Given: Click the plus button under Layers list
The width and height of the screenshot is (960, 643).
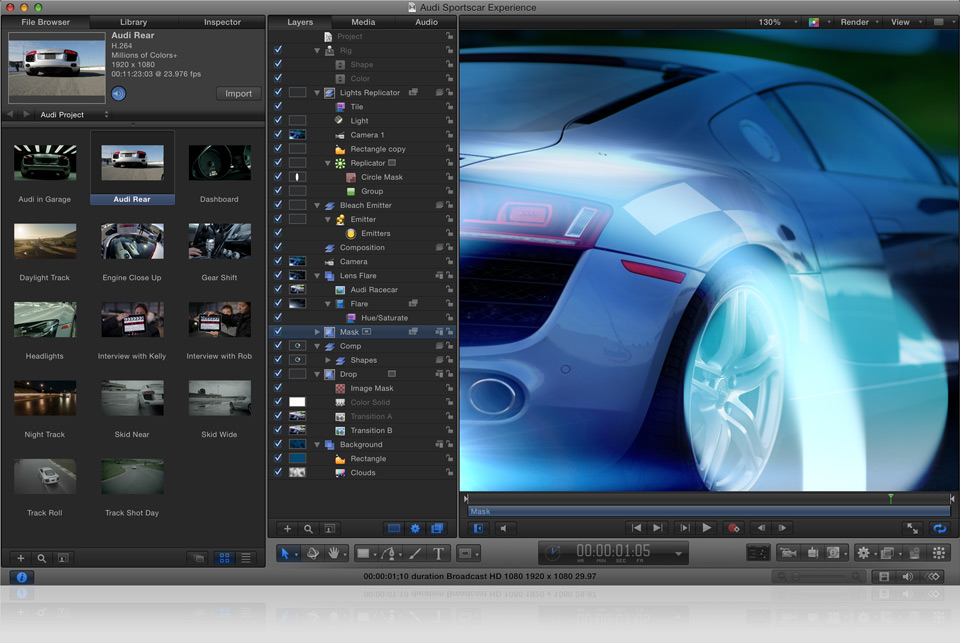Looking at the screenshot, I should 287,528.
